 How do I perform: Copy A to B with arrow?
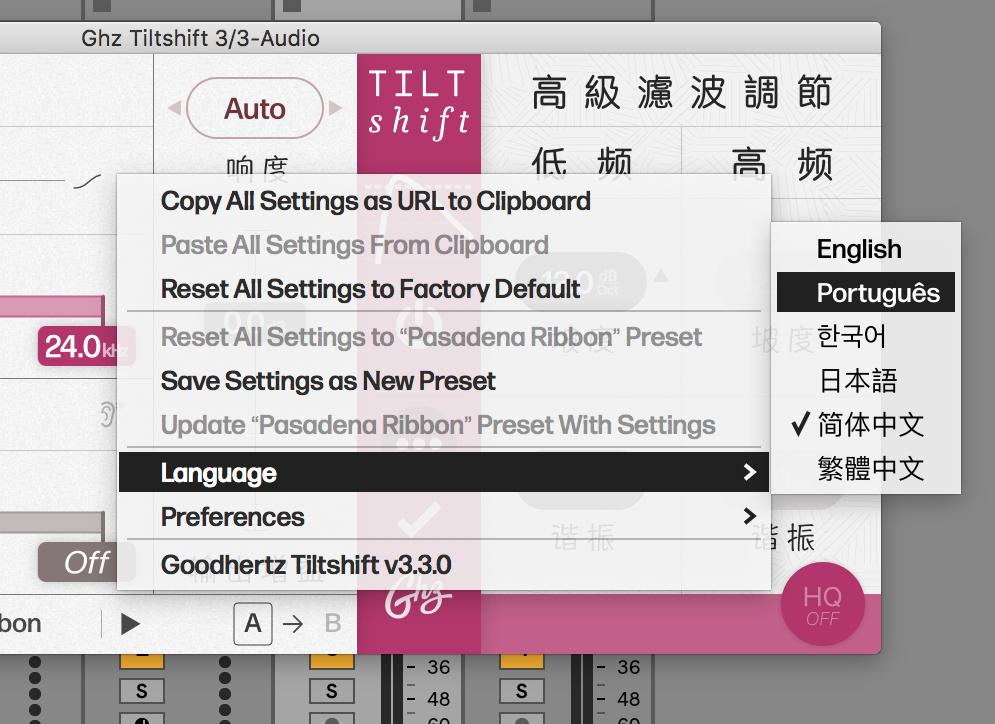[x=293, y=624]
